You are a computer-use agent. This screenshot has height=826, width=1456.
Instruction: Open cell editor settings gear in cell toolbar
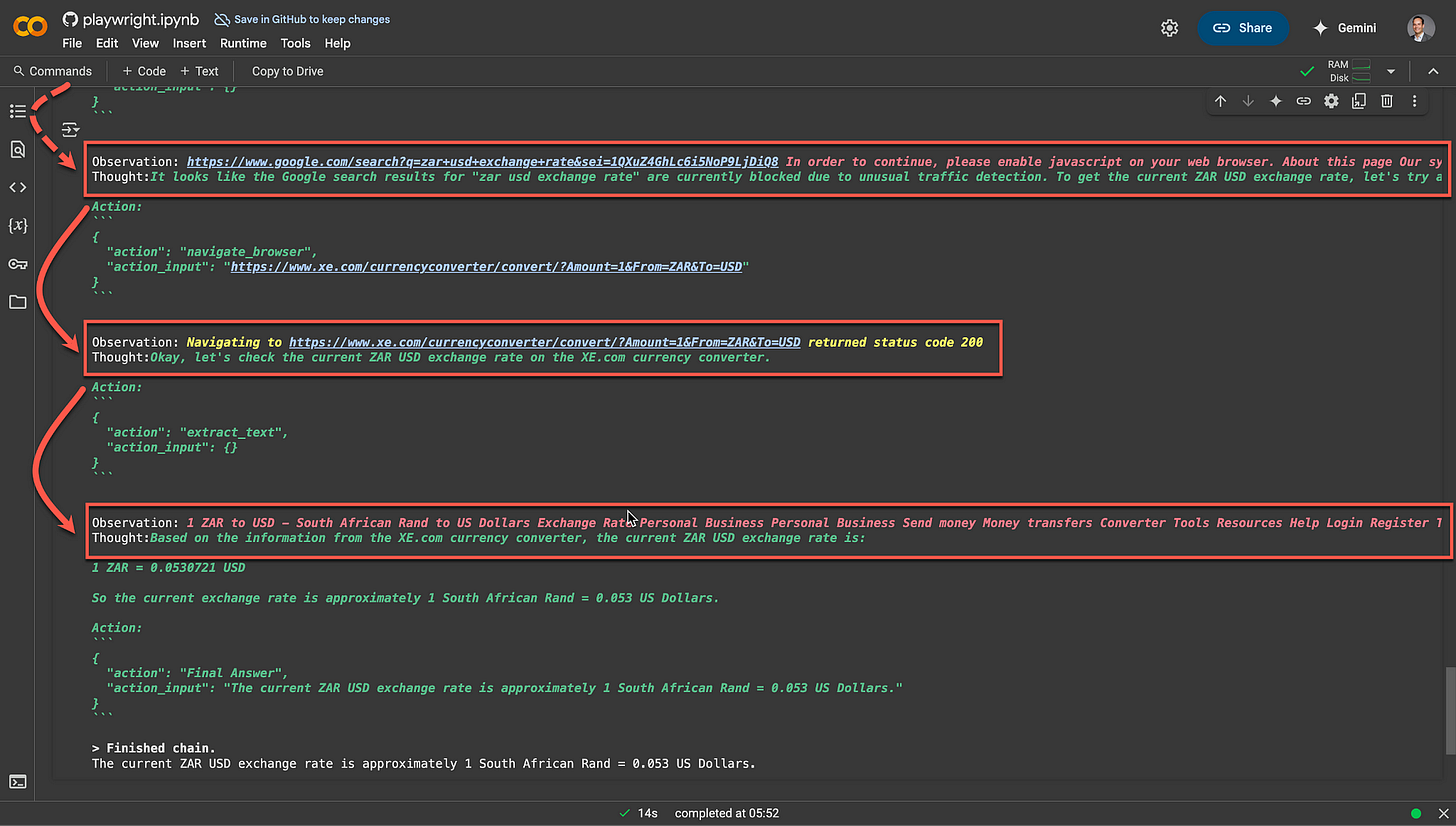[x=1331, y=101]
